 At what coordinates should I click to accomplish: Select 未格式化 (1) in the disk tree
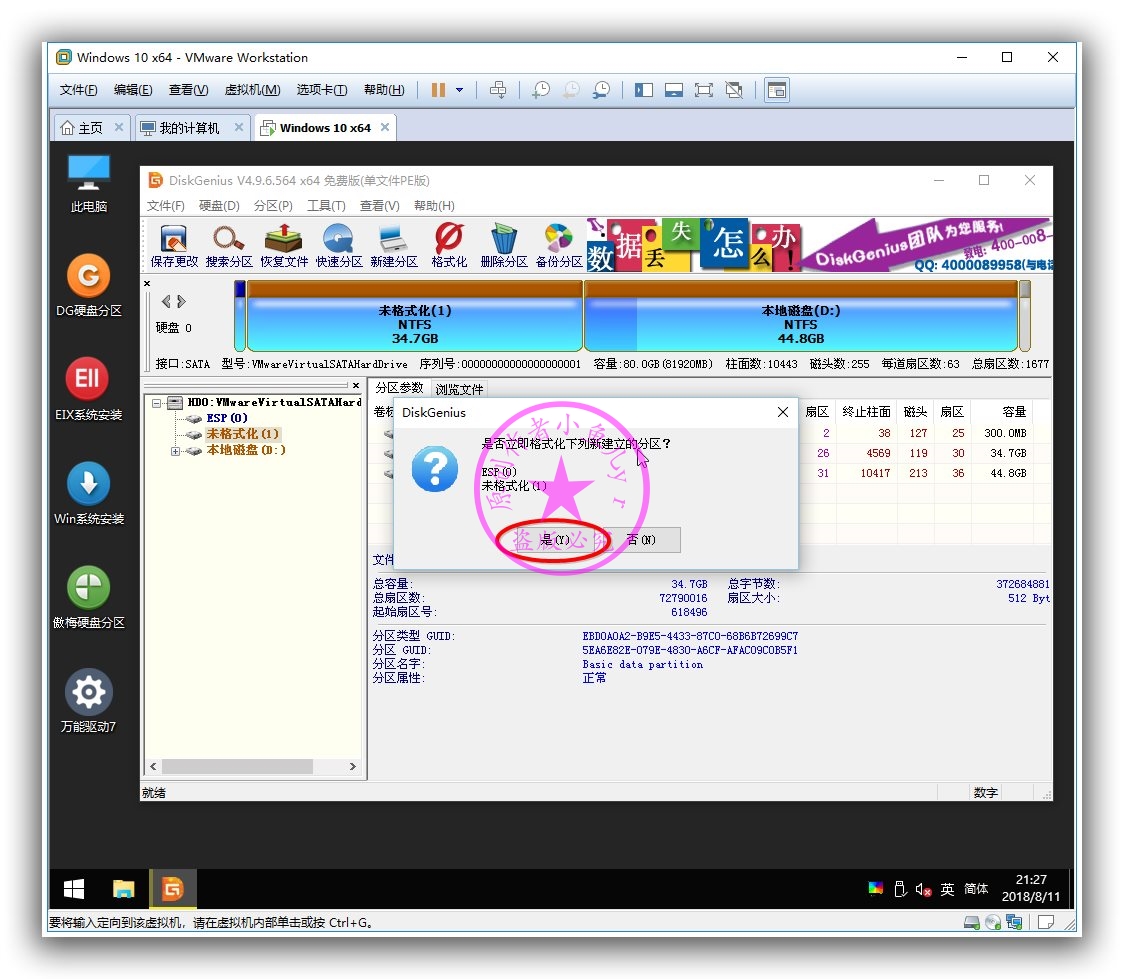point(242,434)
